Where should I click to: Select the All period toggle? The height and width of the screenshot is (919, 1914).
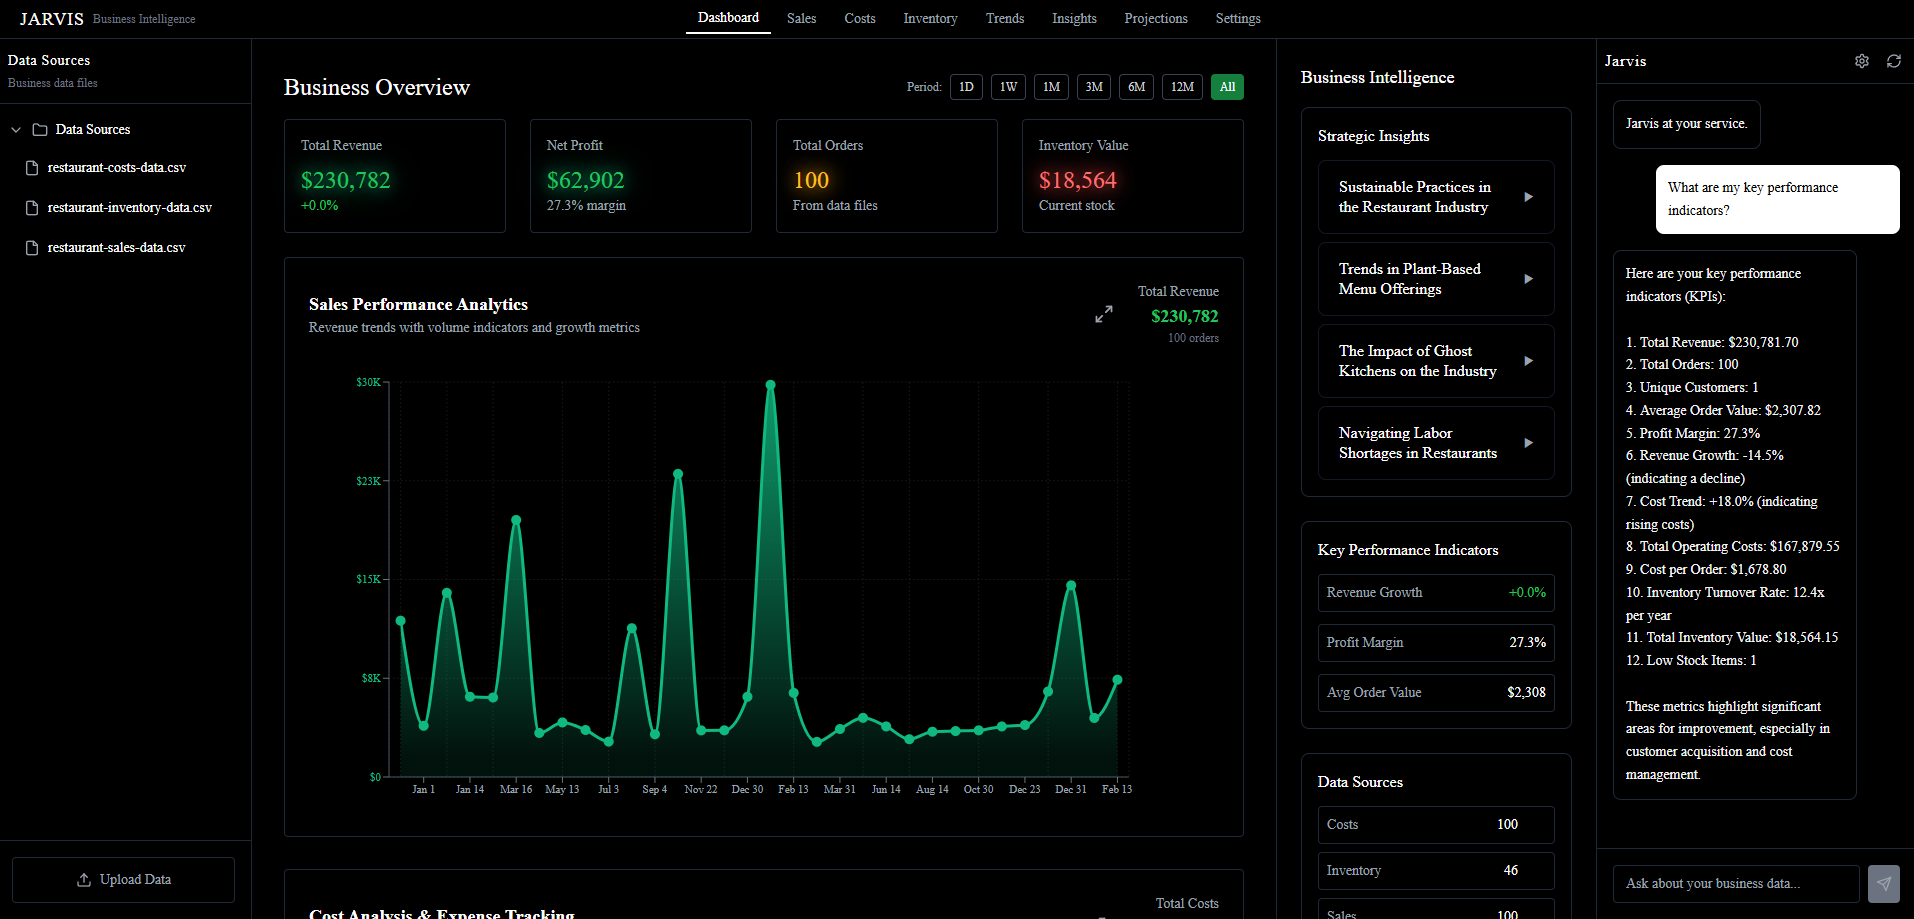[1227, 87]
